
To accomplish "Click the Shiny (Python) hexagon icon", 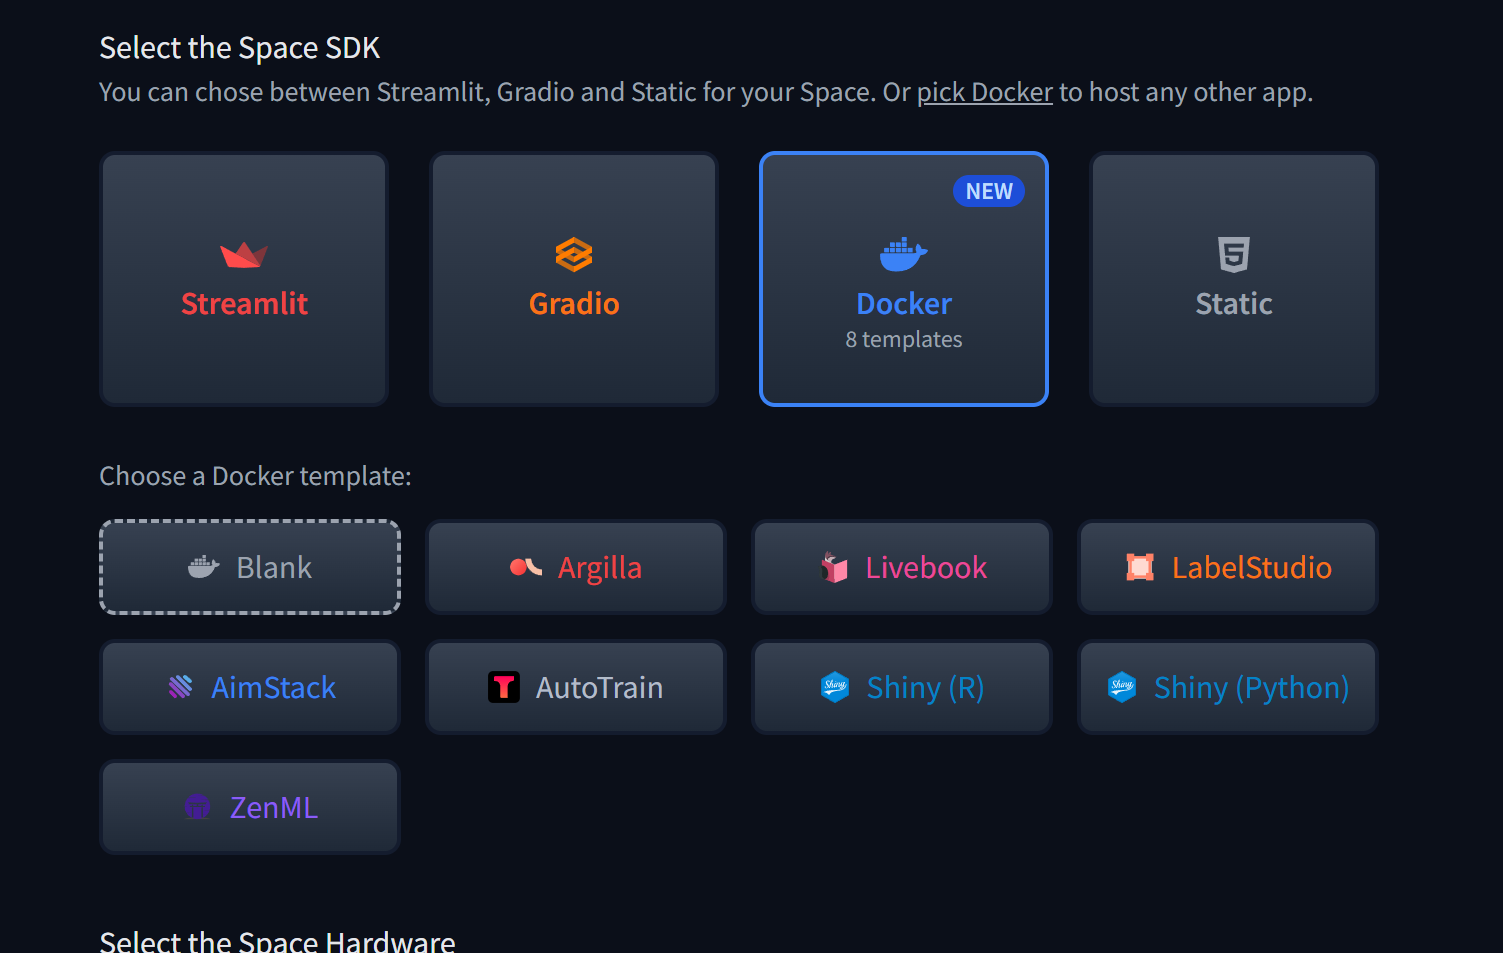I will coord(1122,687).
